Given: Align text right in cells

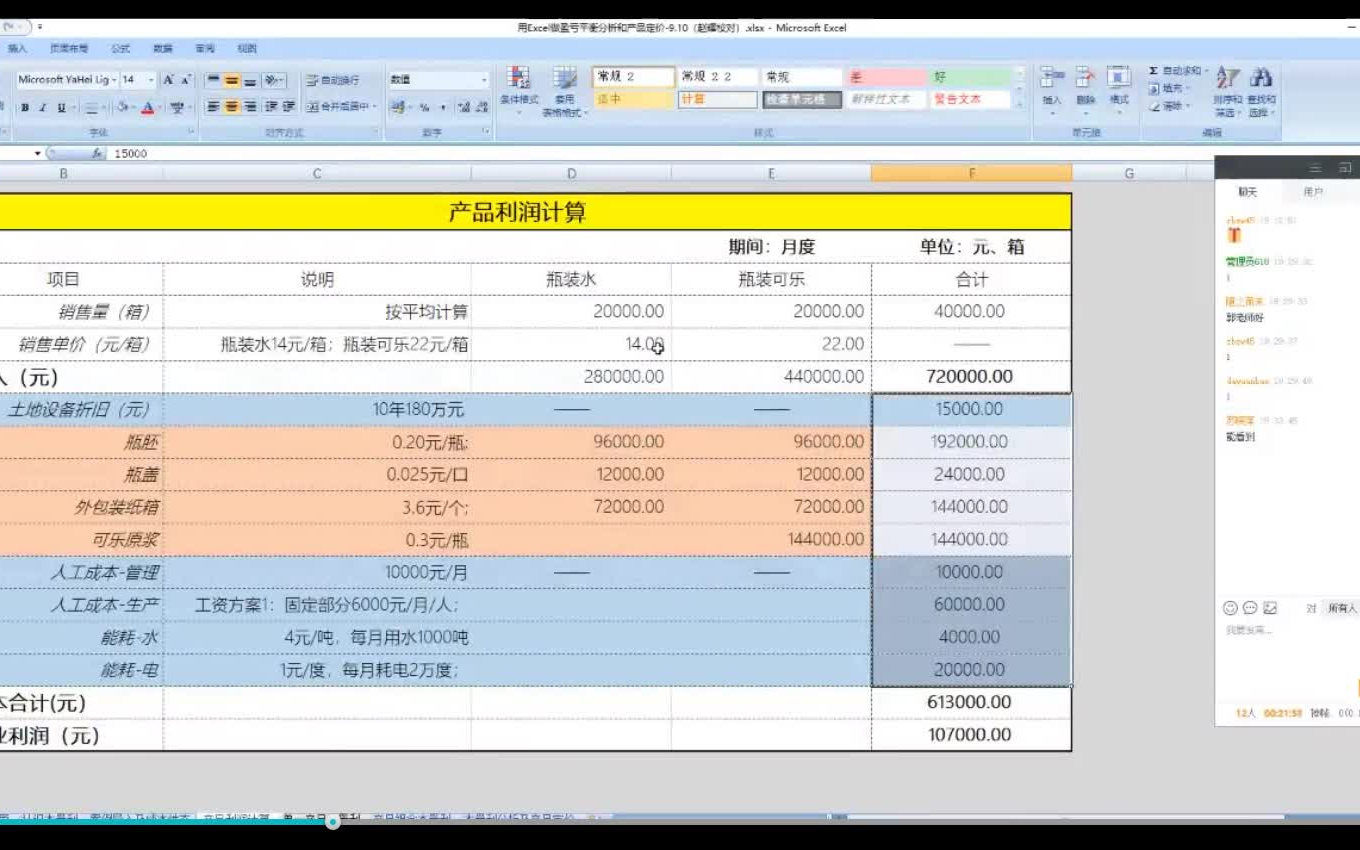Looking at the screenshot, I should coord(250,107).
